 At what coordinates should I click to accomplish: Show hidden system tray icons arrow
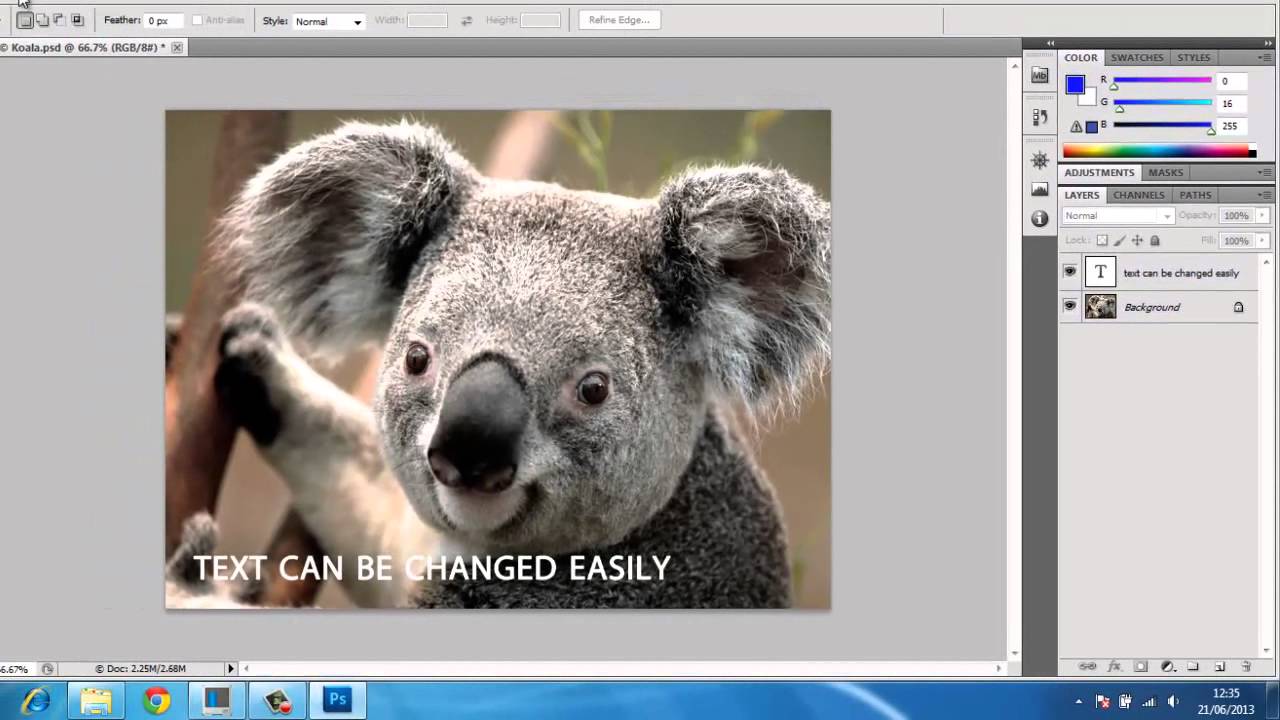pyautogui.click(x=1078, y=702)
